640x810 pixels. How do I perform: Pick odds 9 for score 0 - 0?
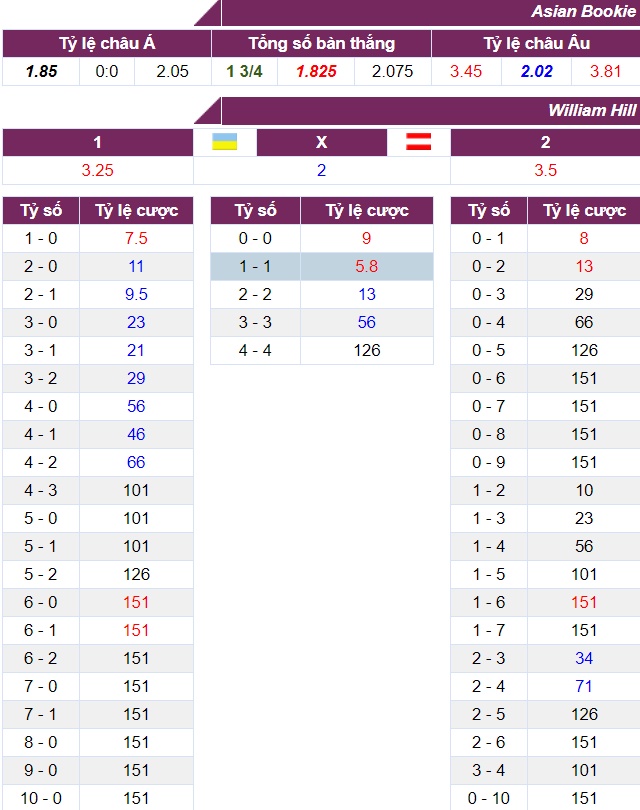tap(367, 238)
